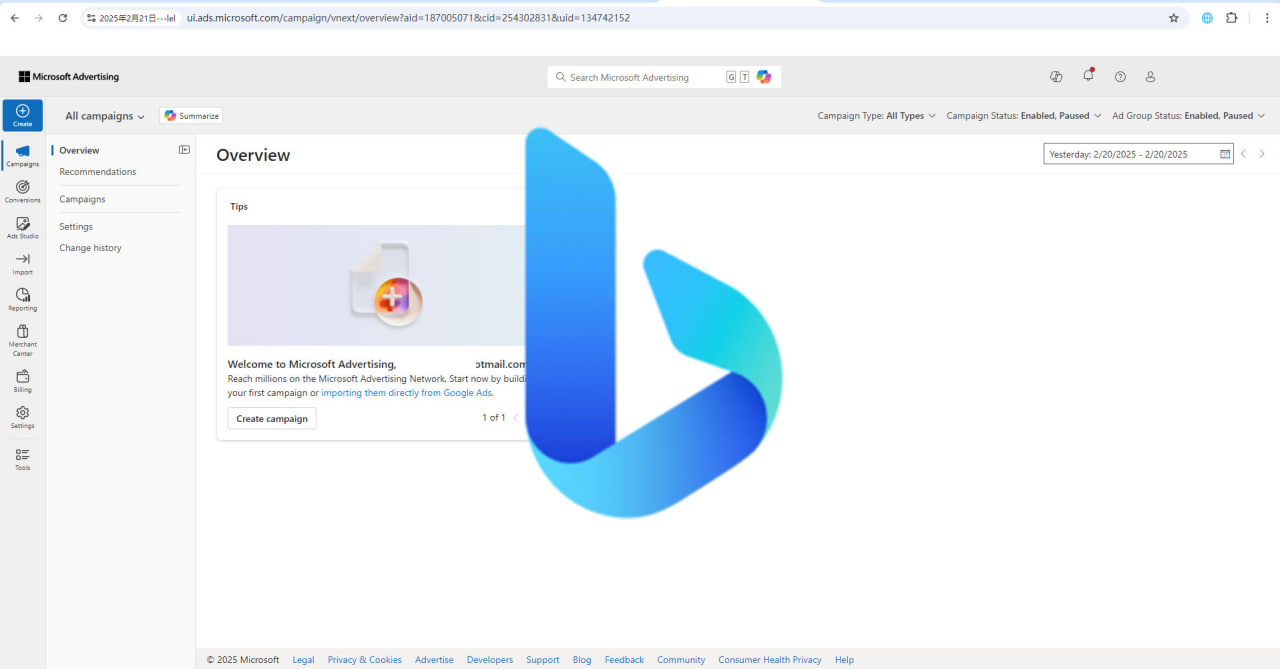Image resolution: width=1280 pixels, height=669 pixels.
Task: Click the Create campaign button
Action: tap(272, 418)
